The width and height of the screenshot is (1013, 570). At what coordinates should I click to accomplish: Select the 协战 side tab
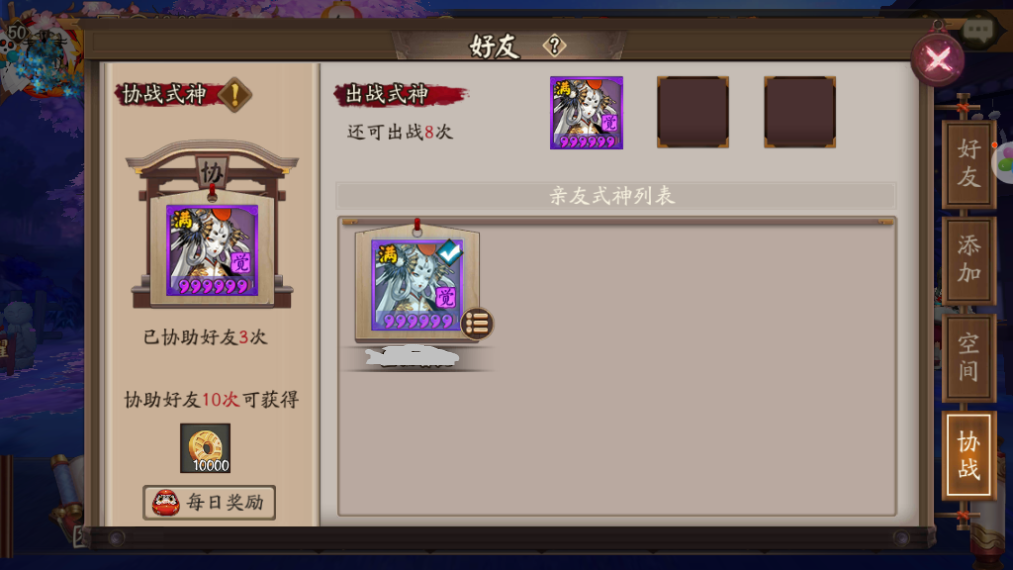[968, 456]
